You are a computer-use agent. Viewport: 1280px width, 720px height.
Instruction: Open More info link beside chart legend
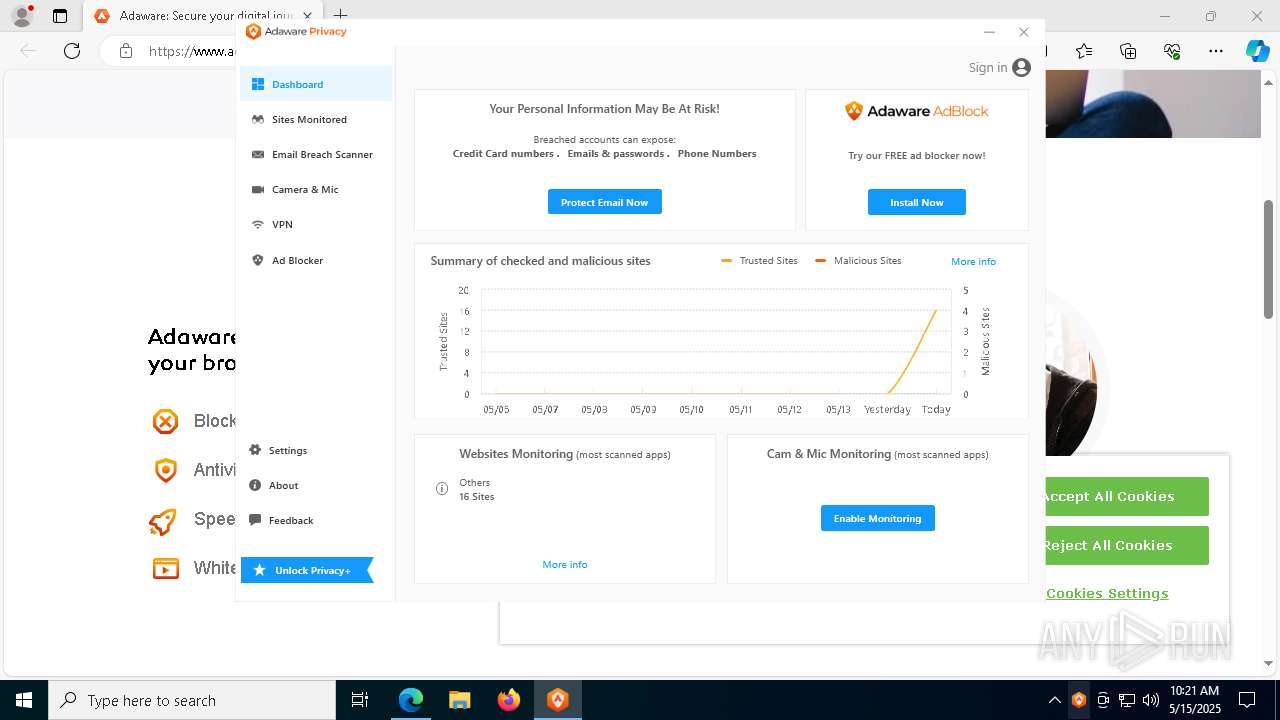click(973, 261)
